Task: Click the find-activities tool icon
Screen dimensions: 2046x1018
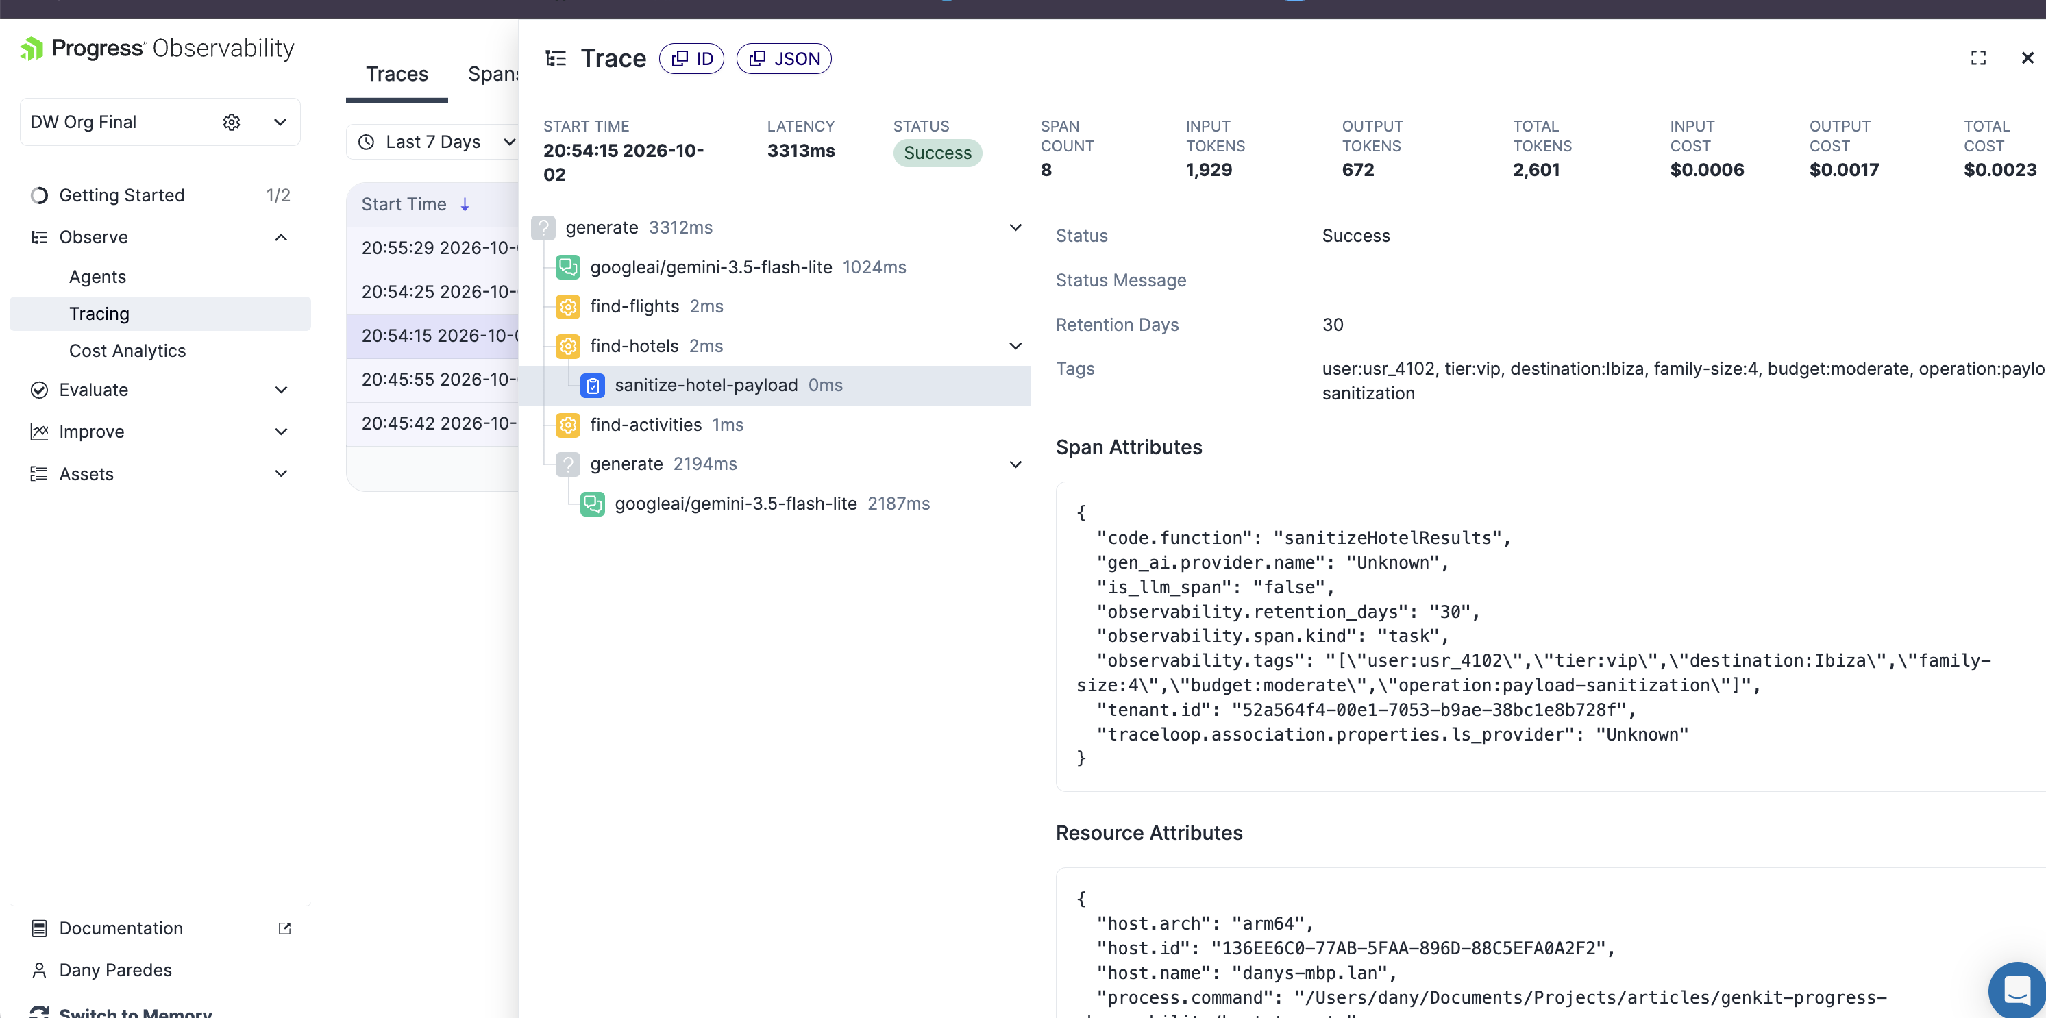Action: pyautogui.click(x=568, y=425)
